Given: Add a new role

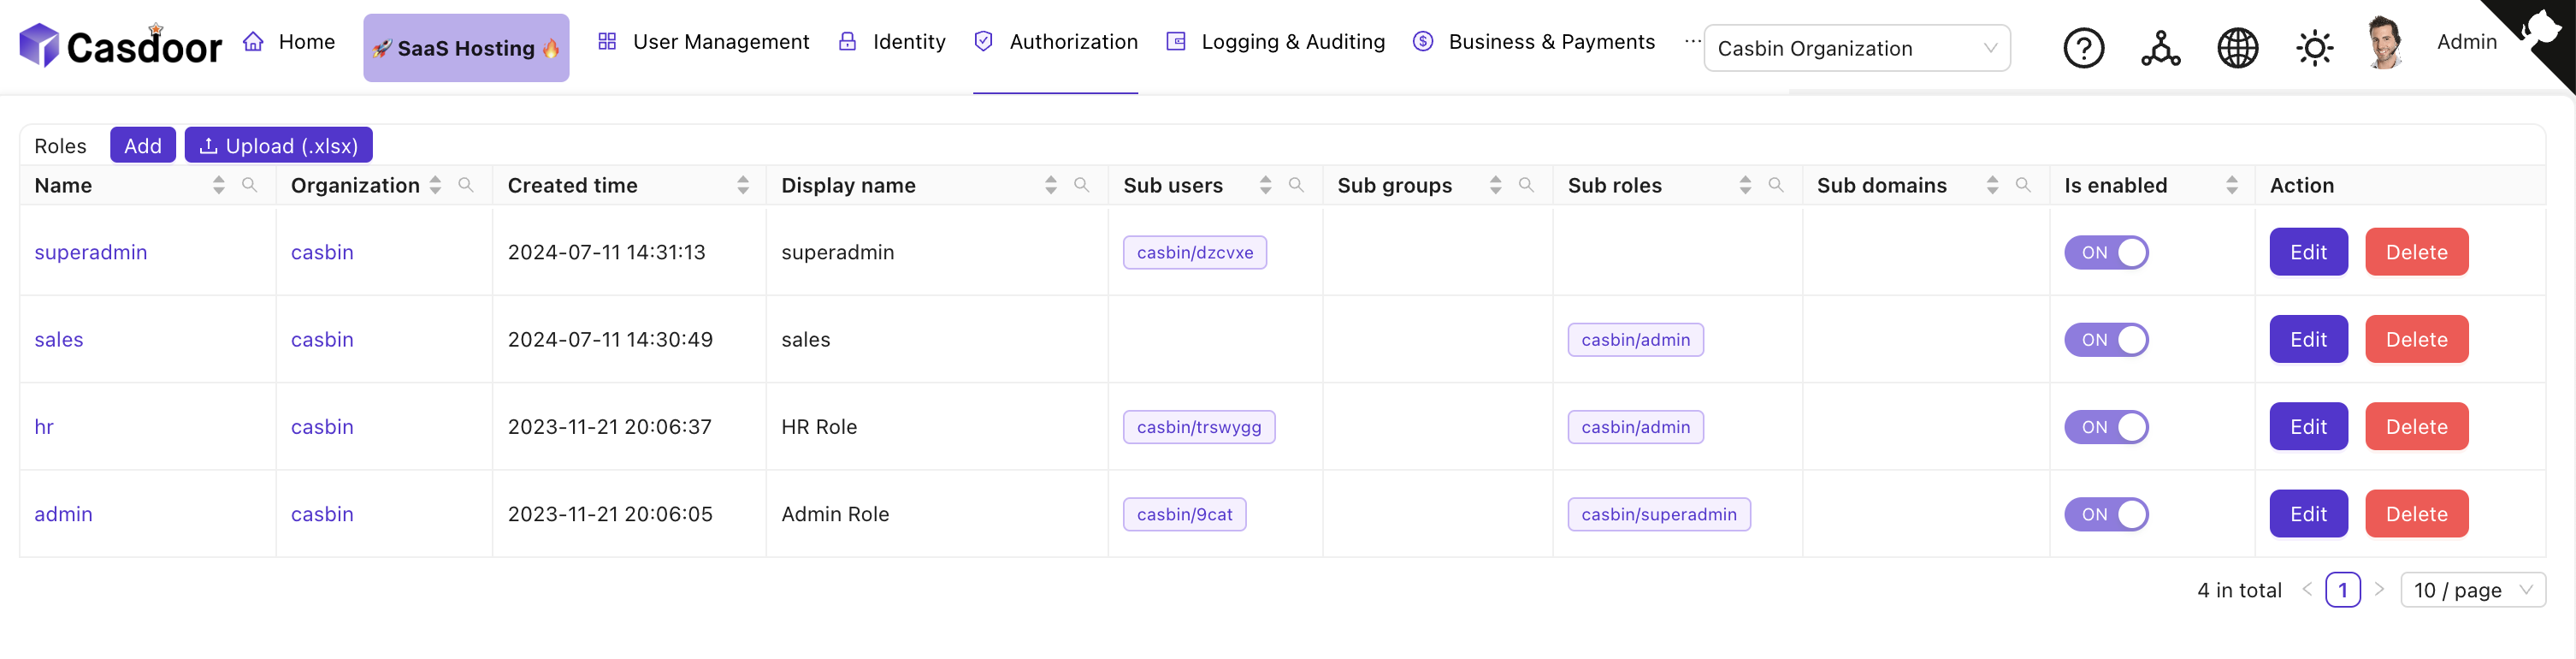Looking at the screenshot, I should tap(143, 145).
